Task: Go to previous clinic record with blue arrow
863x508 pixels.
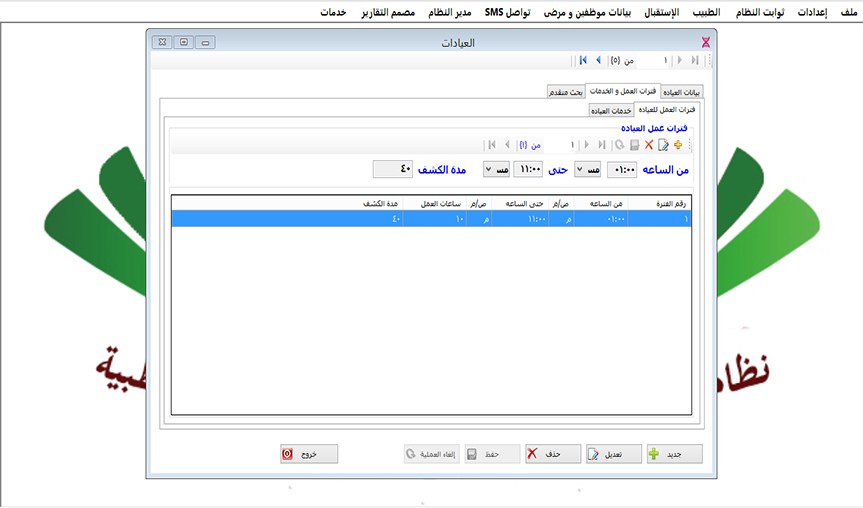Action: pyautogui.click(x=598, y=61)
